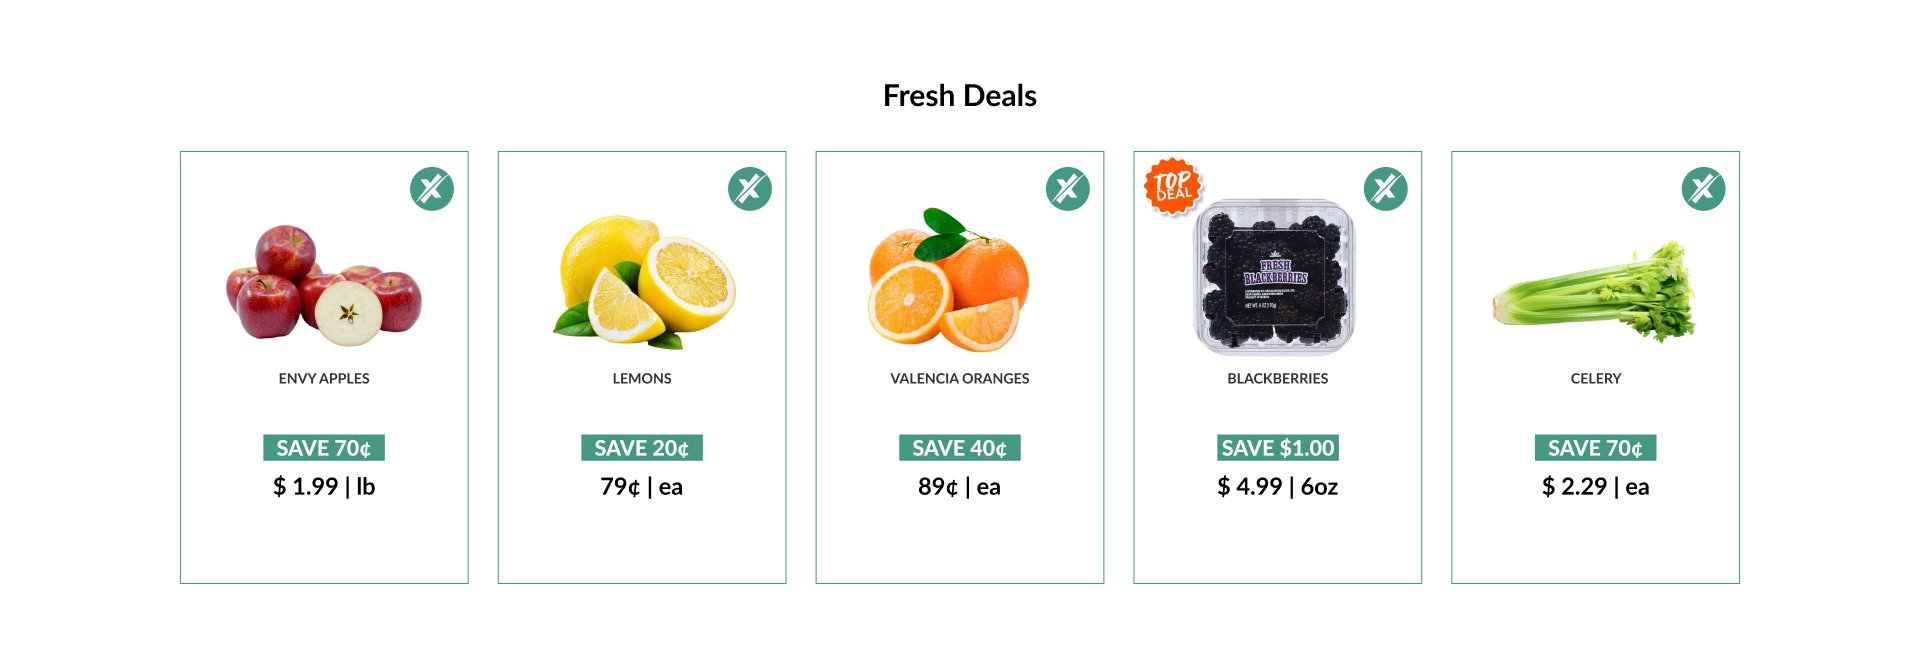Screen dimensions: 1921x671
Task: Select the Save 40¢ label on oranges
Action: pos(960,448)
